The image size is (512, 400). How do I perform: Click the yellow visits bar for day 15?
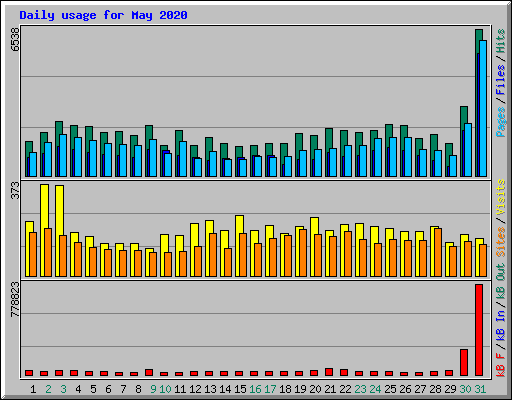[x=239, y=224]
